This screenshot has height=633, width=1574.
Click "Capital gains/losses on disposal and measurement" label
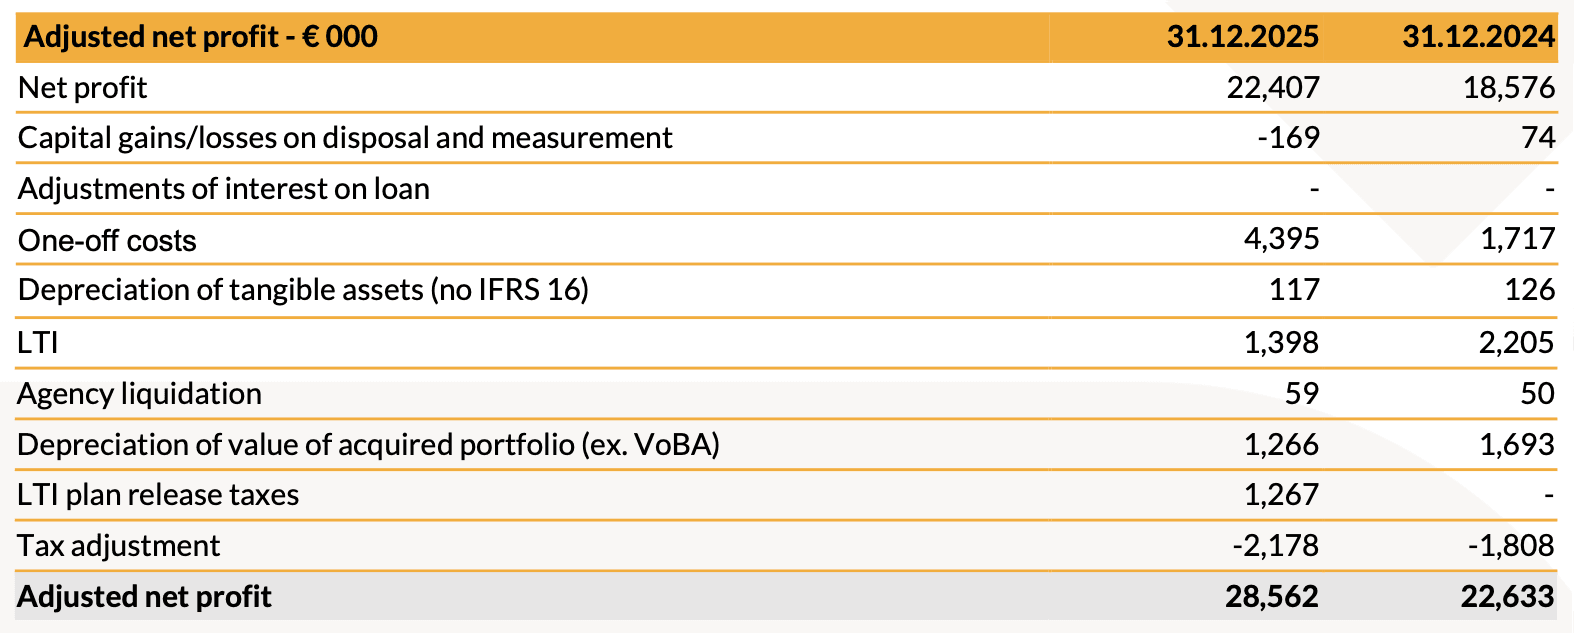point(345,138)
